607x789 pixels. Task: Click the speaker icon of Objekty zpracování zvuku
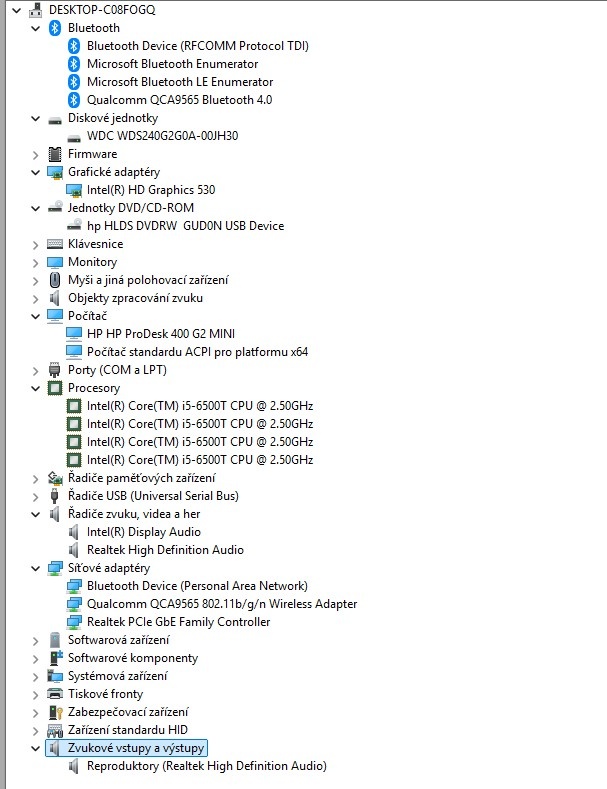pos(55,298)
